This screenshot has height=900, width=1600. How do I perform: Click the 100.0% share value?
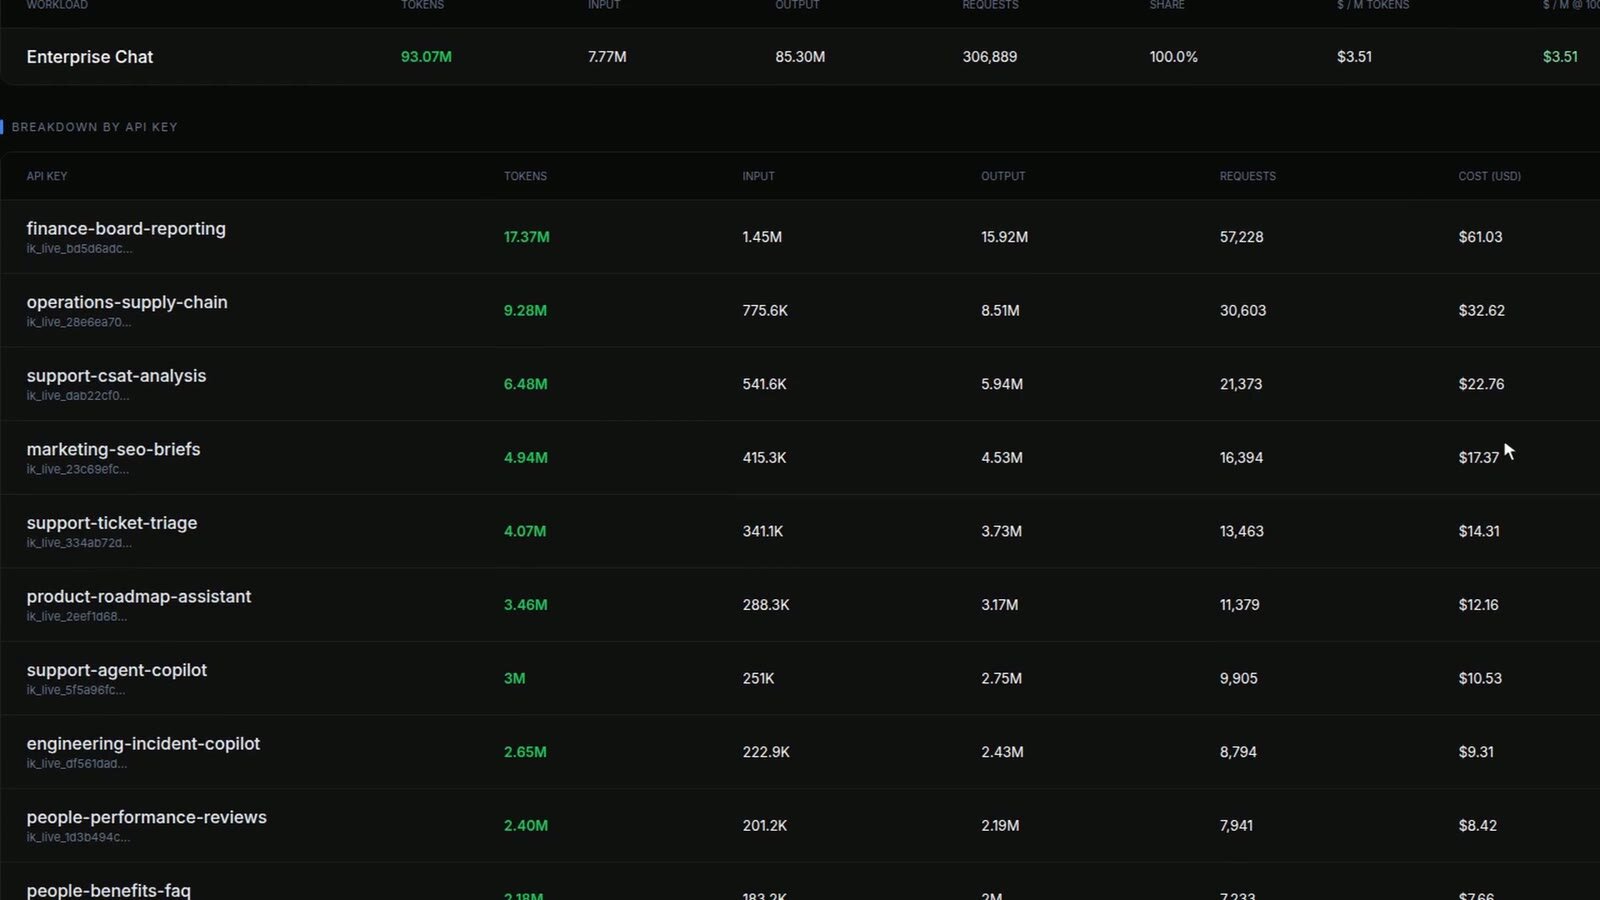tap(1174, 57)
